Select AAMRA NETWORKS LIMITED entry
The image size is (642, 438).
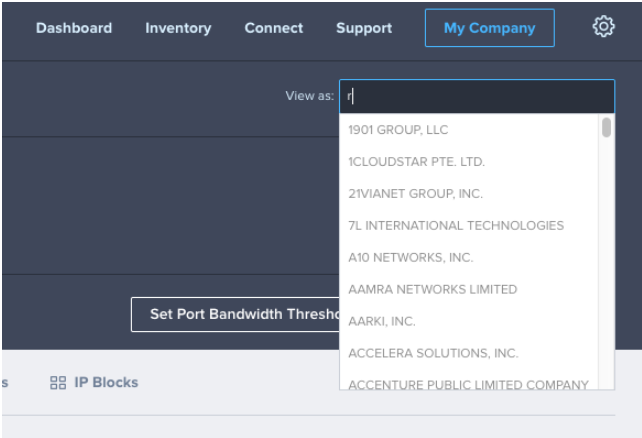[469, 289]
